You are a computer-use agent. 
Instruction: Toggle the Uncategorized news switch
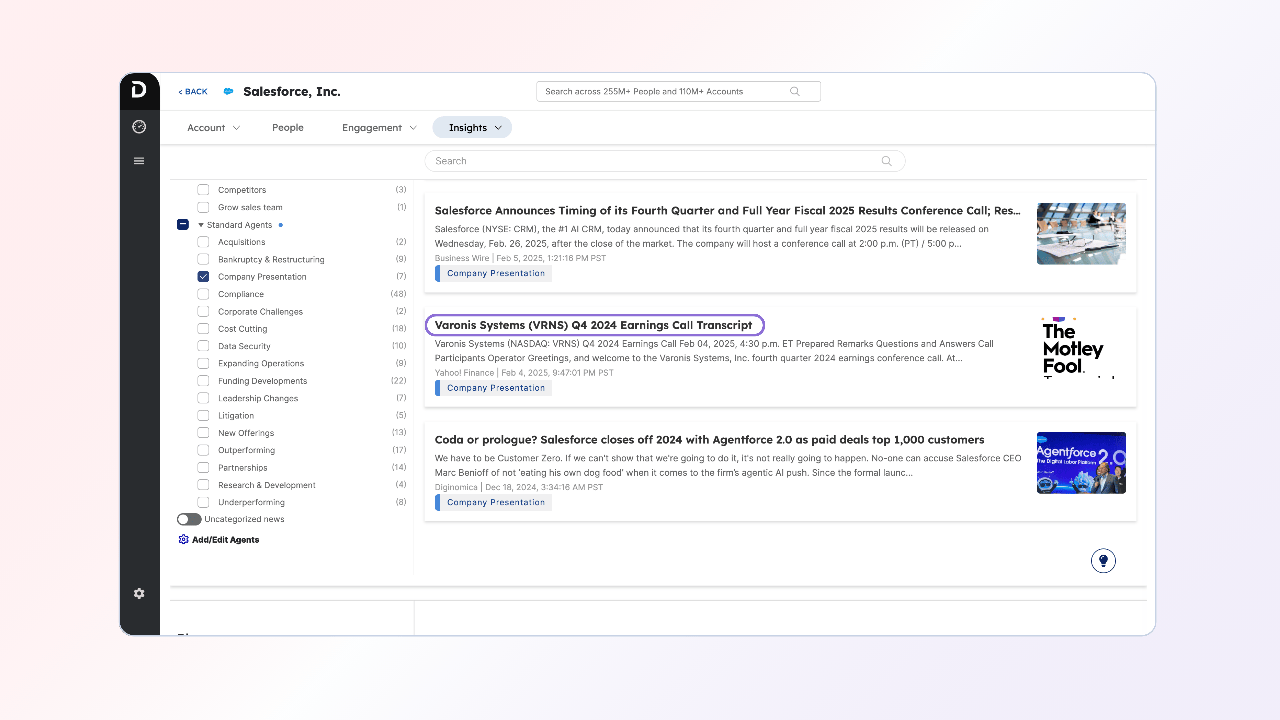pos(188,520)
